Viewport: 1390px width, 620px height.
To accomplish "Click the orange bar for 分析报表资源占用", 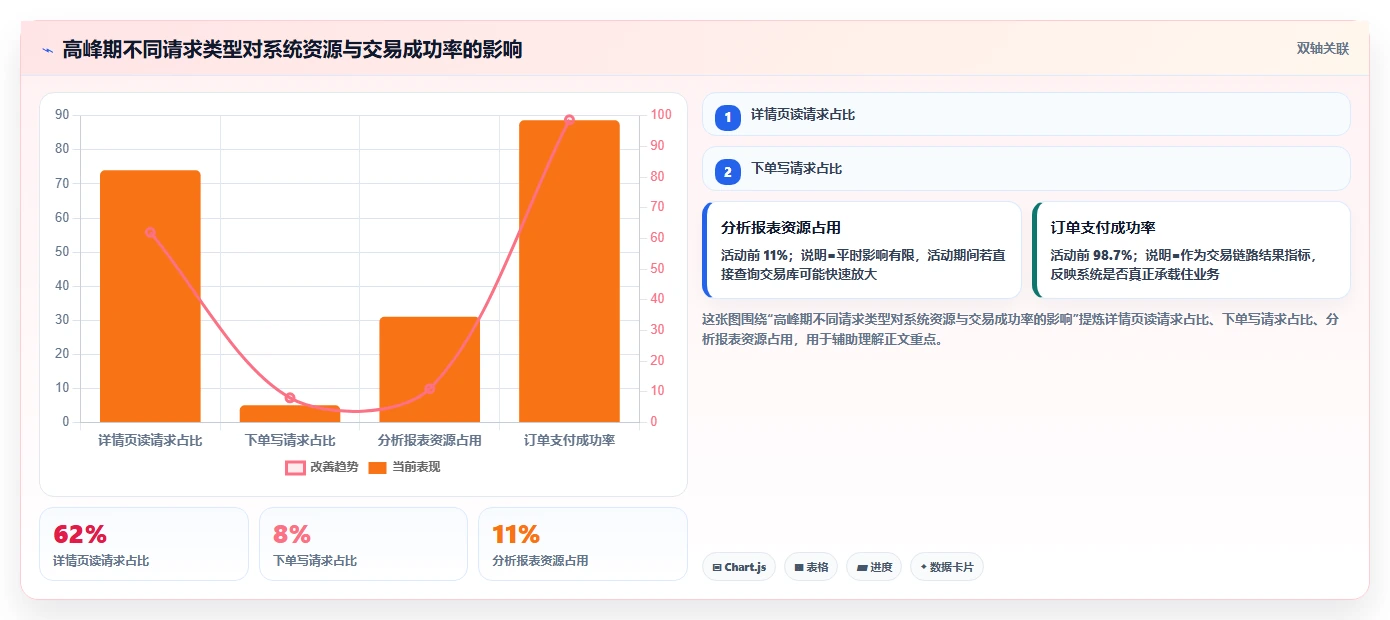I will (430, 369).
